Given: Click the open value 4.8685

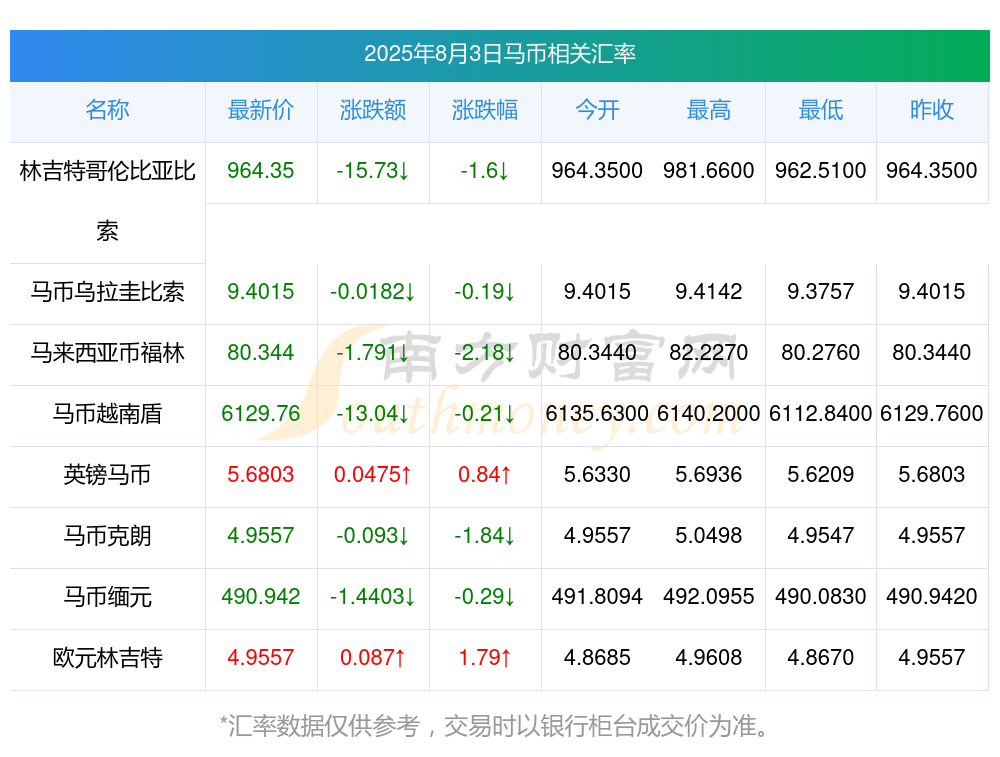Looking at the screenshot, I should (x=597, y=658).
